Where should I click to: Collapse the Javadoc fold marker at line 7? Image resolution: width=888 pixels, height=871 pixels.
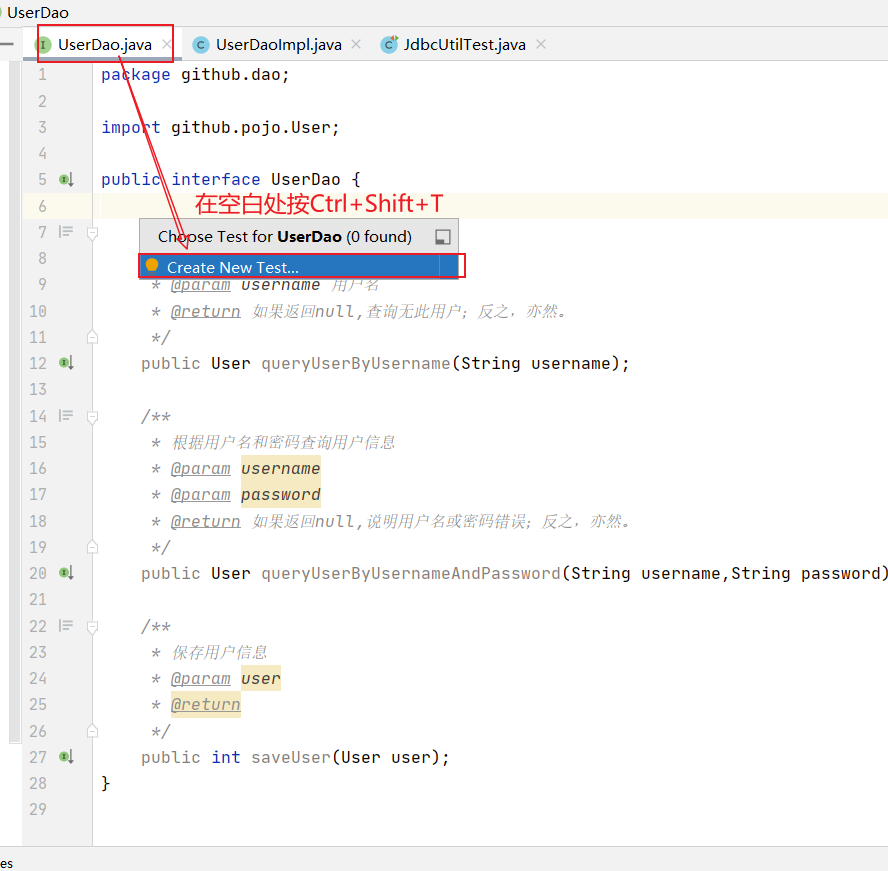click(x=92, y=233)
